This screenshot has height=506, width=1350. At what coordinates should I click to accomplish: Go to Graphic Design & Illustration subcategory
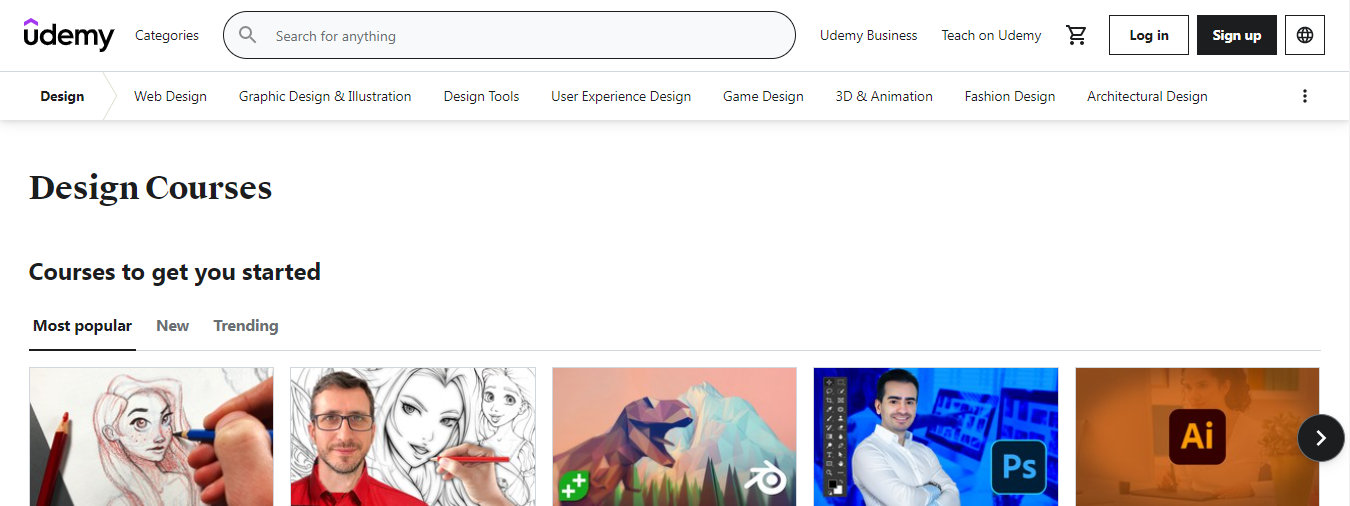click(325, 96)
